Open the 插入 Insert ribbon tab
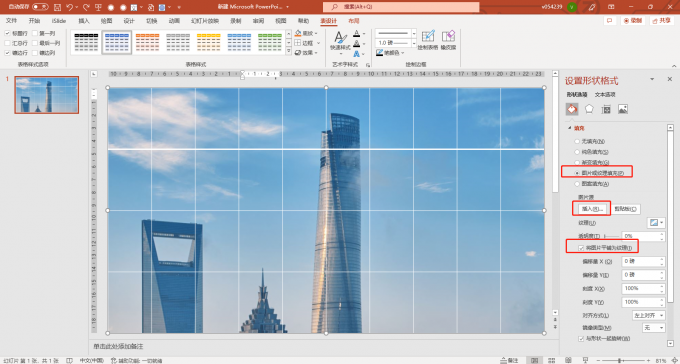Screen dimensions: 680x364 (x=84, y=21)
